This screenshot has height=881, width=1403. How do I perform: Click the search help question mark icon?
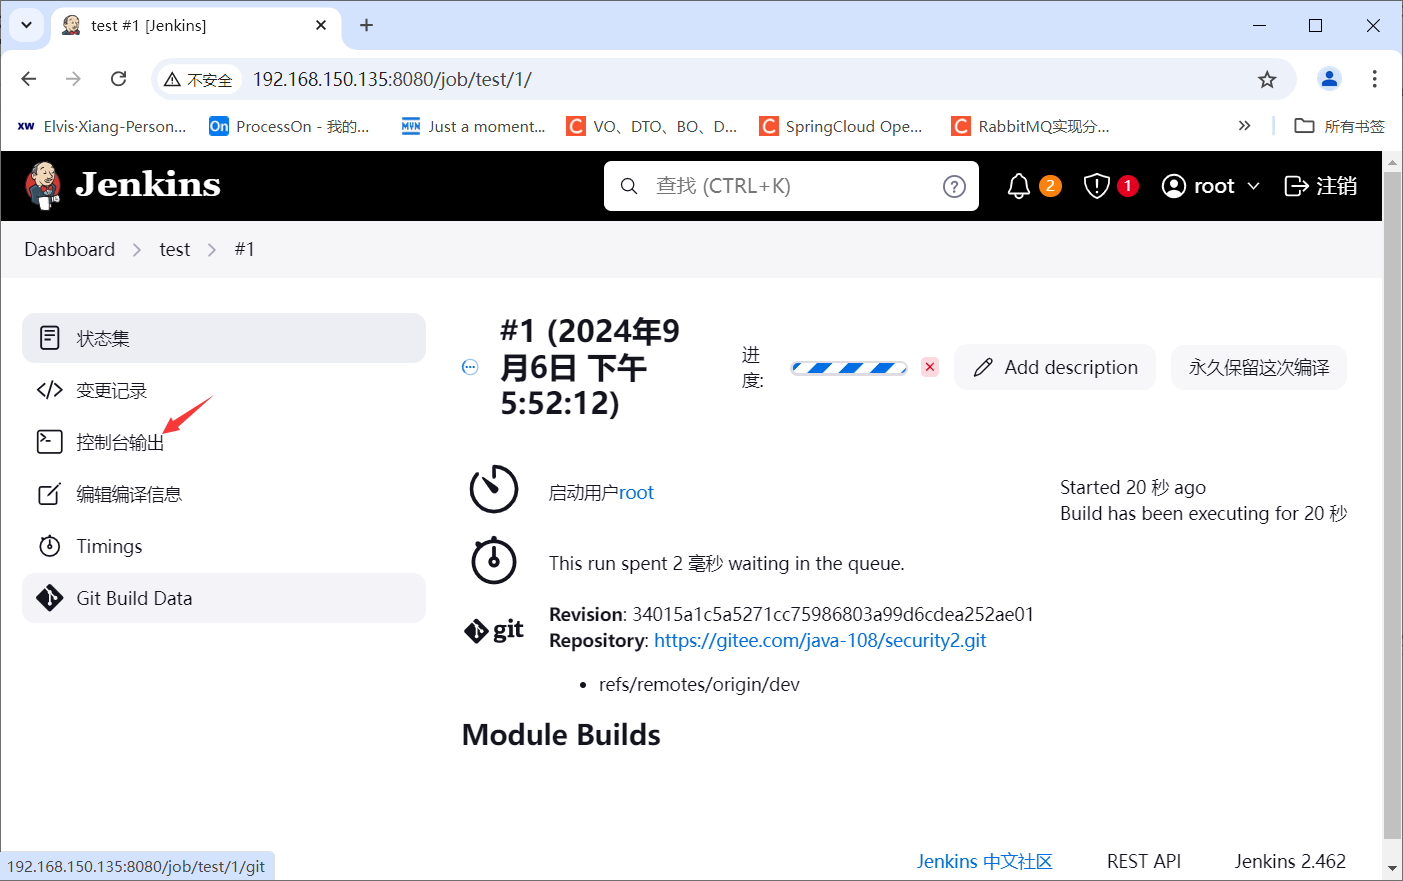954,186
